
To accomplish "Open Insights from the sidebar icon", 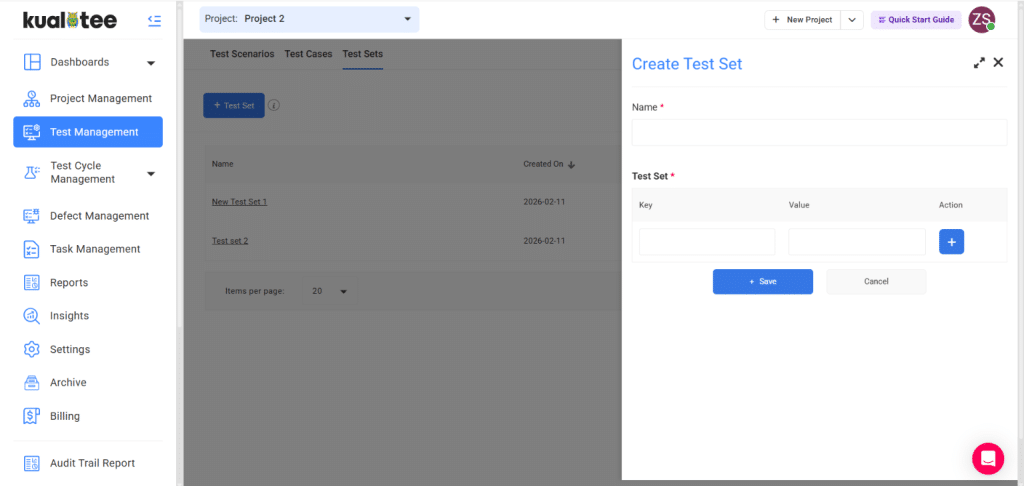I will click(32, 316).
